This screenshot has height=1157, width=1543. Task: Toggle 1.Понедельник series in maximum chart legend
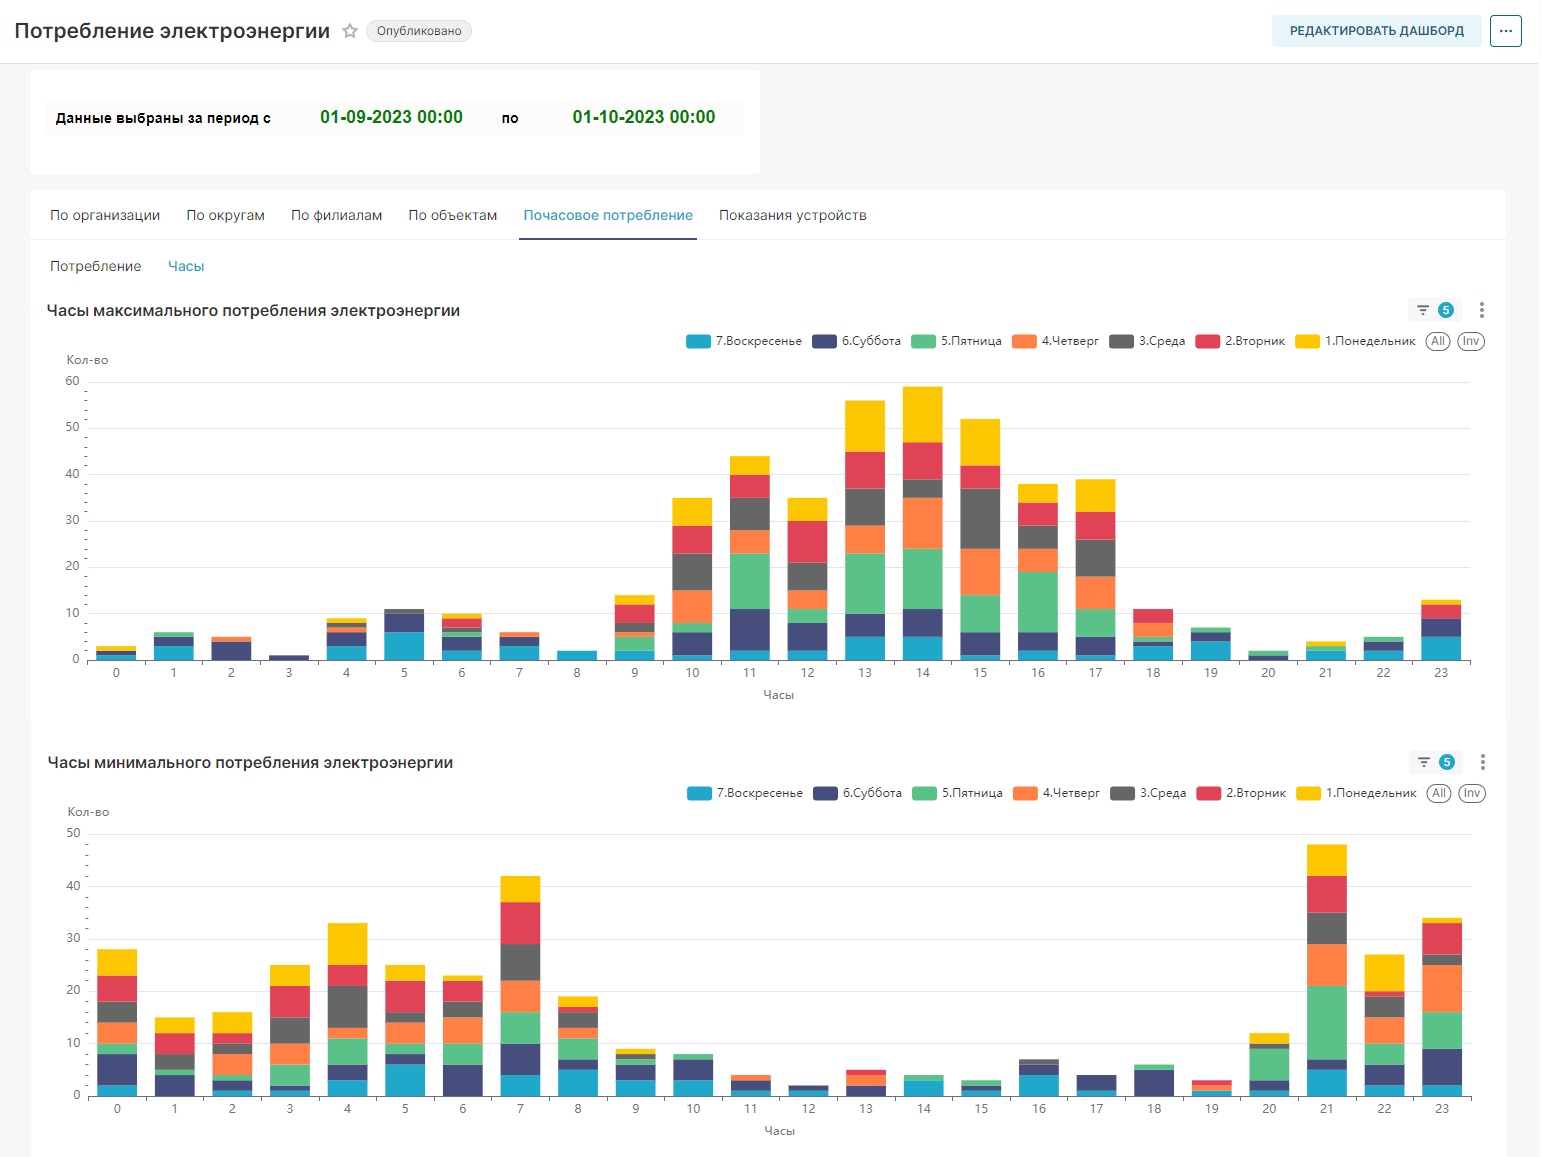1355,341
